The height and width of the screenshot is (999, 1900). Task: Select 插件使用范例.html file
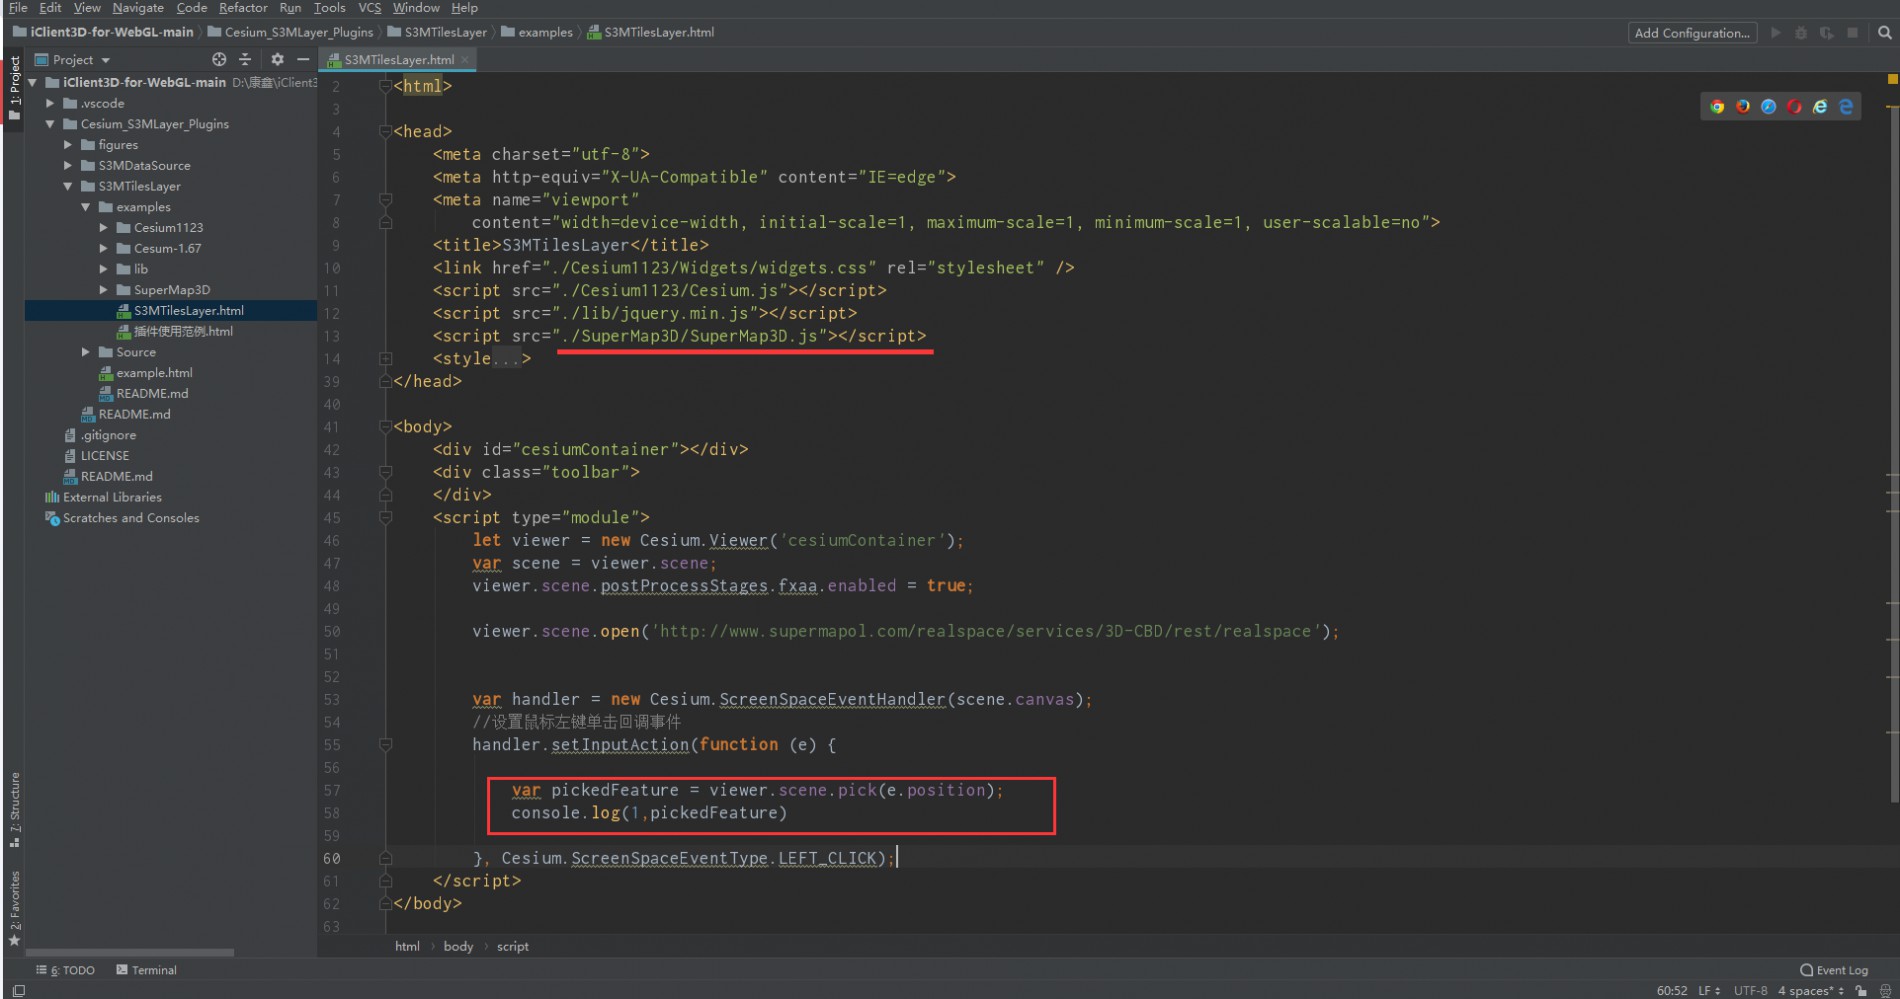coord(183,331)
